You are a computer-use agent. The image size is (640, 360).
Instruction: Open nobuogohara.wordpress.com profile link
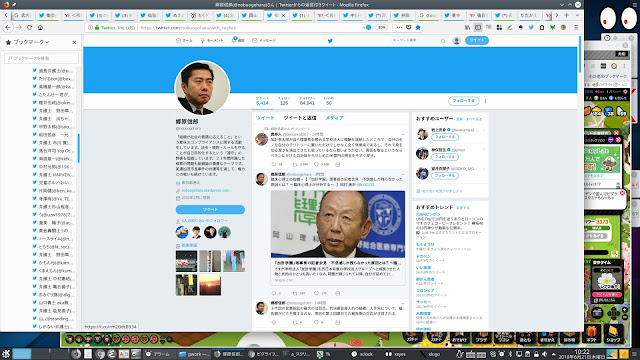pyautogui.click(x=205, y=190)
